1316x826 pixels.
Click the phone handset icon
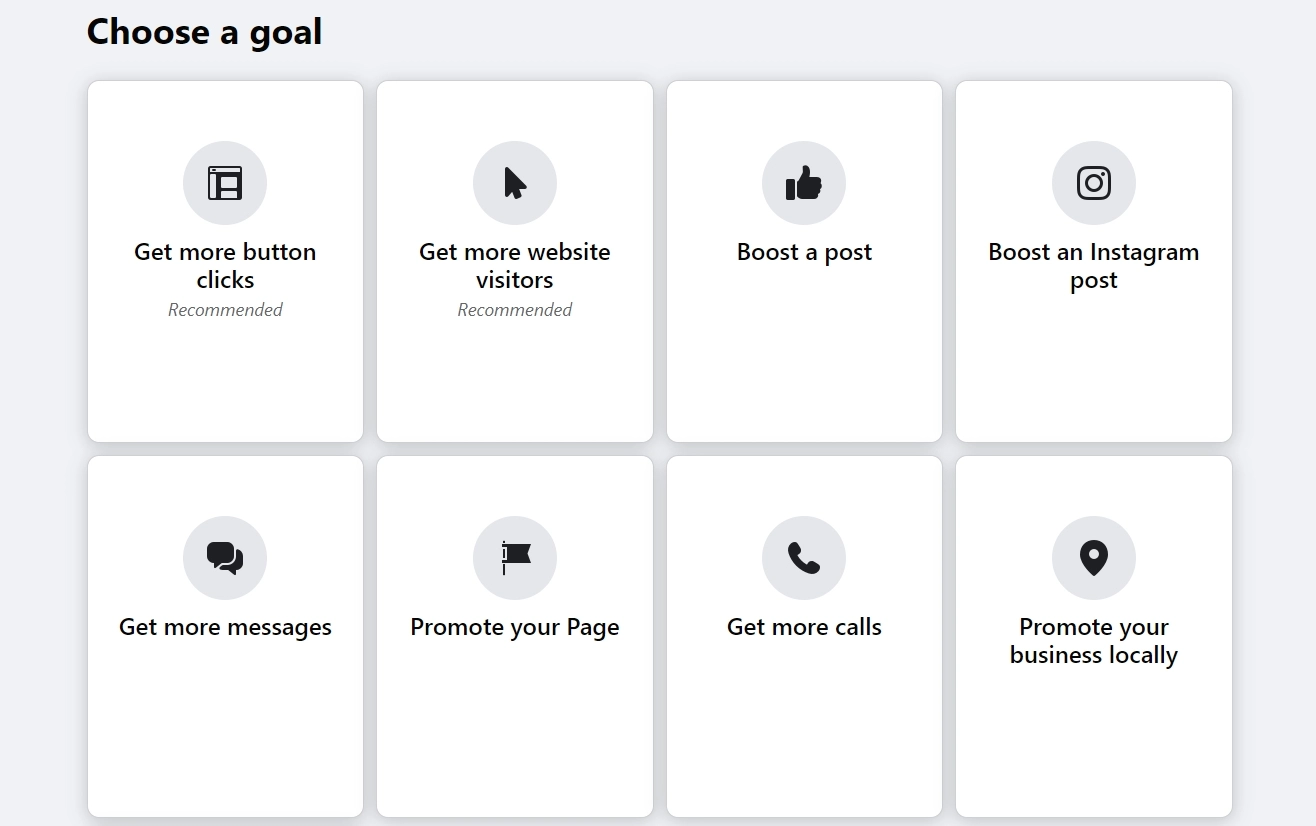804,558
